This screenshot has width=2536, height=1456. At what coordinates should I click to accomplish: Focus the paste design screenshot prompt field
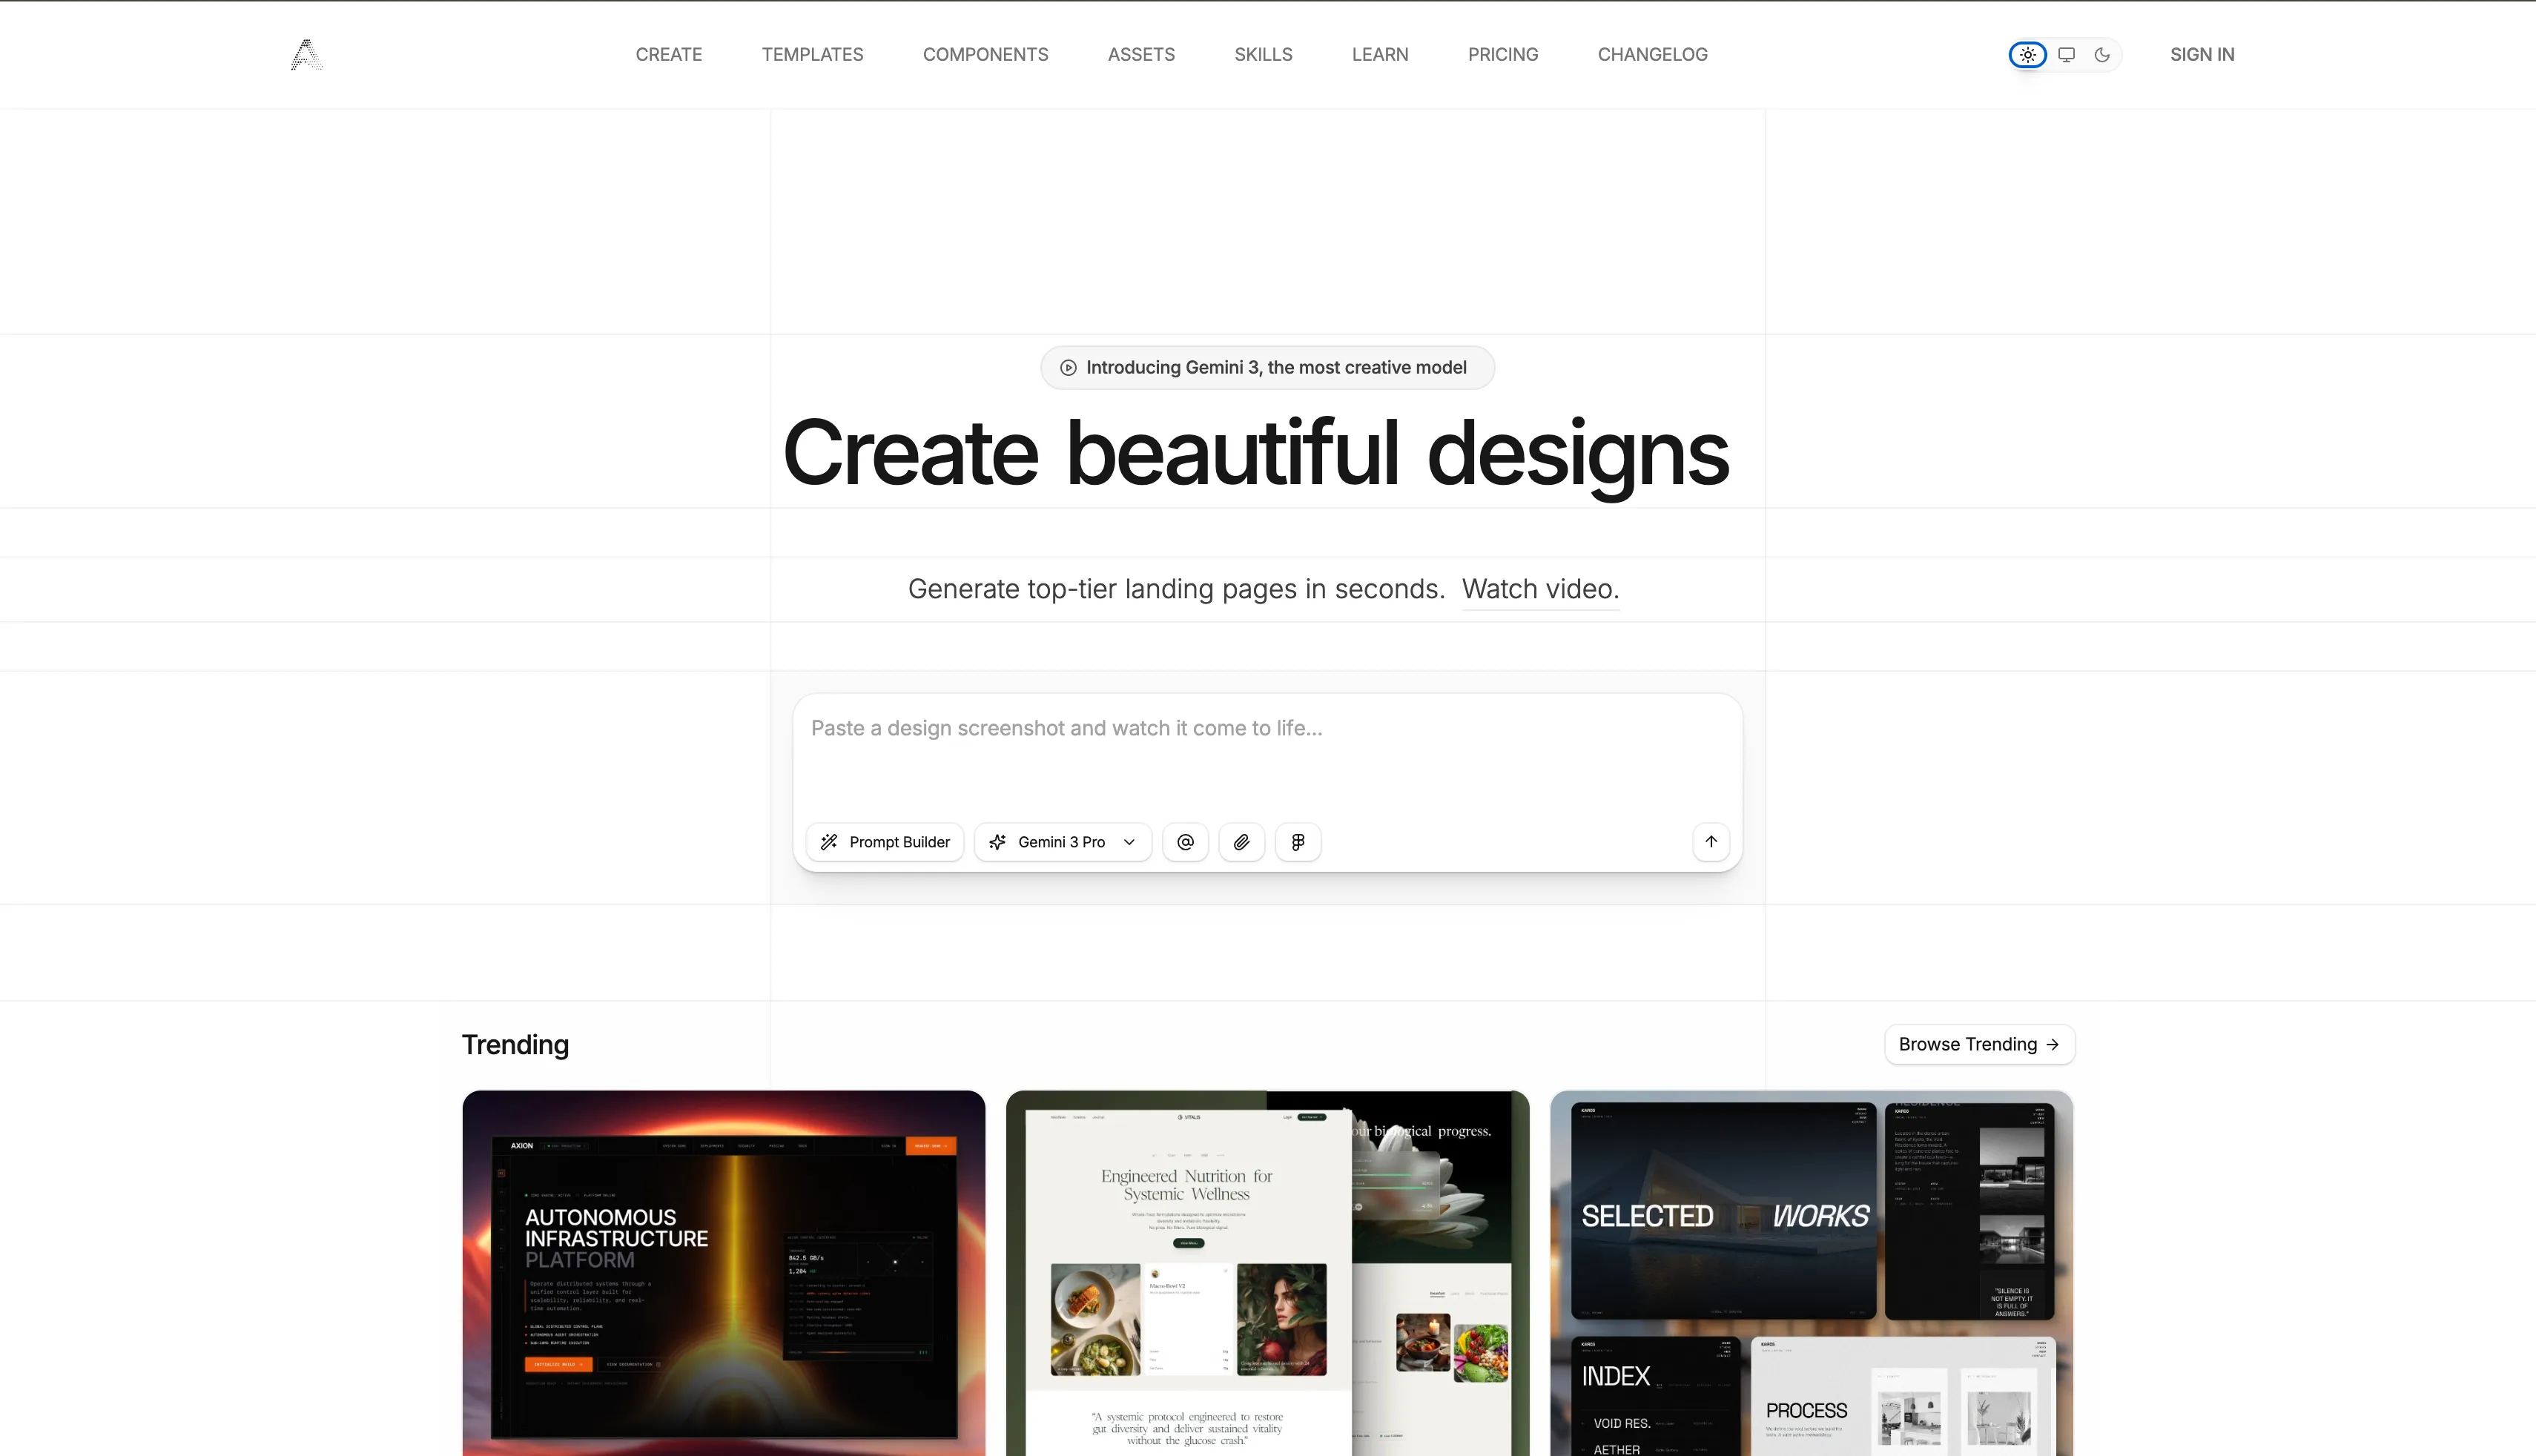click(1266, 750)
